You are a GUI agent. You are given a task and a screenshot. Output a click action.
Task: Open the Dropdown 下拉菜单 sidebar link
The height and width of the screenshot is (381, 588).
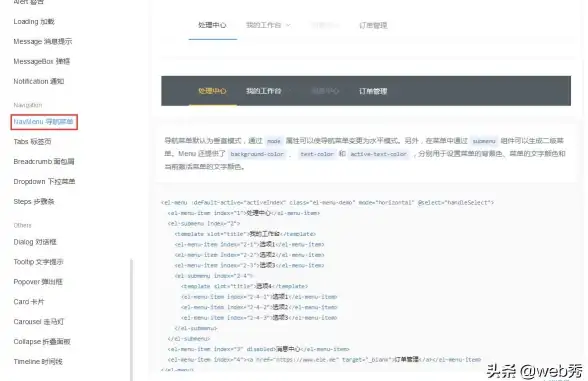coord(44,182)
